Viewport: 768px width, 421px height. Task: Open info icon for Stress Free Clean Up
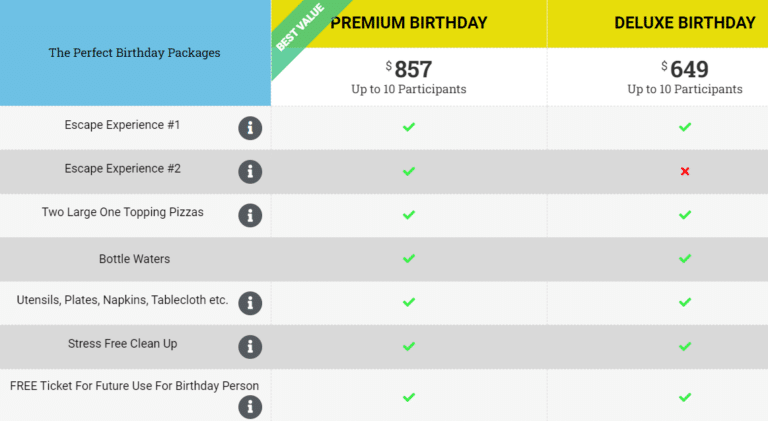pos(250,347)
